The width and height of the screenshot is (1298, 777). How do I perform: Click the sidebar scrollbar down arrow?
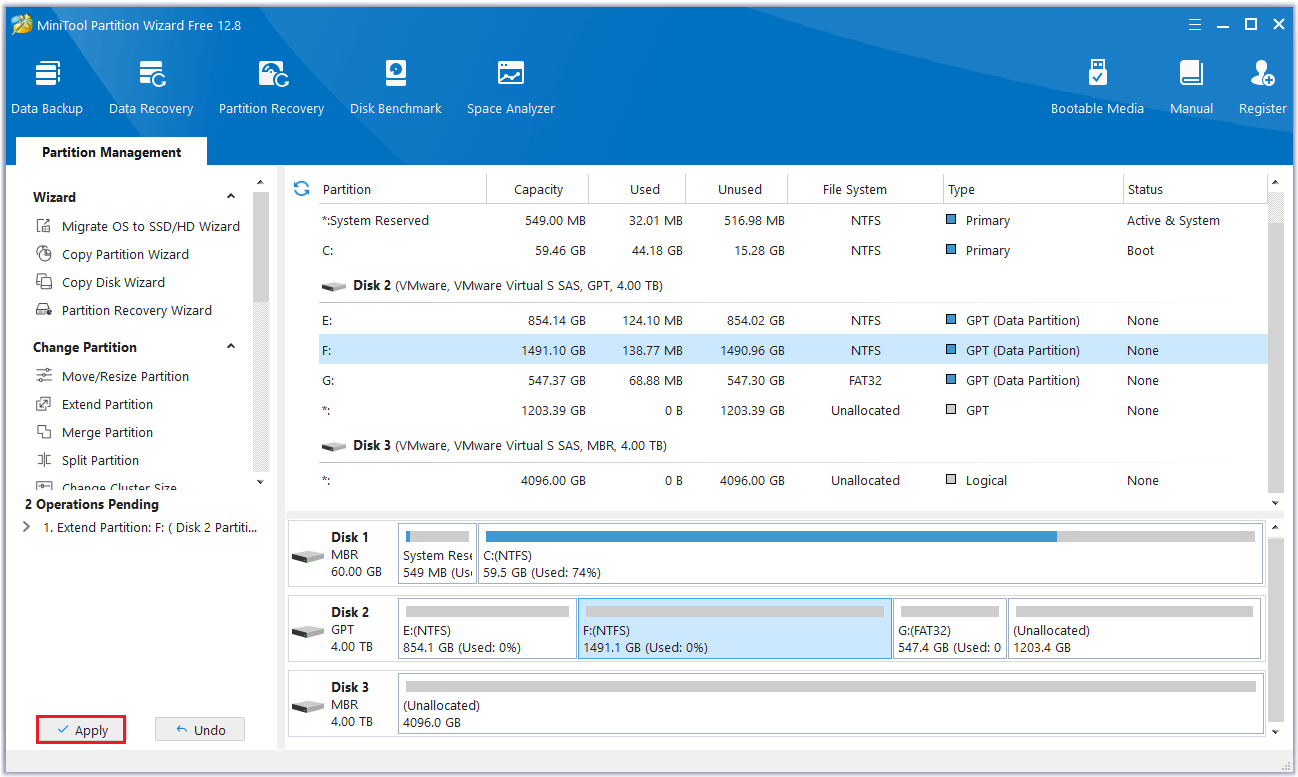tap(261, 482)
